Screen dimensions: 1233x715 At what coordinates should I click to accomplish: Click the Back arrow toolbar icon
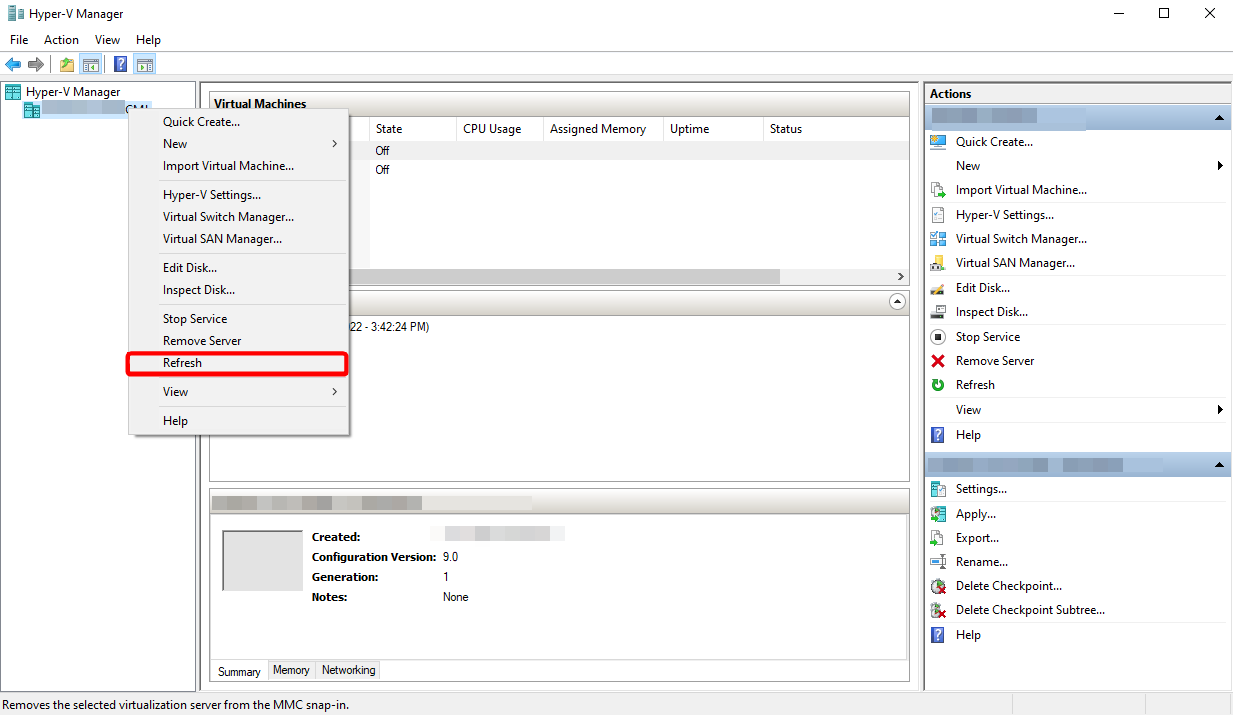[13, 65]
